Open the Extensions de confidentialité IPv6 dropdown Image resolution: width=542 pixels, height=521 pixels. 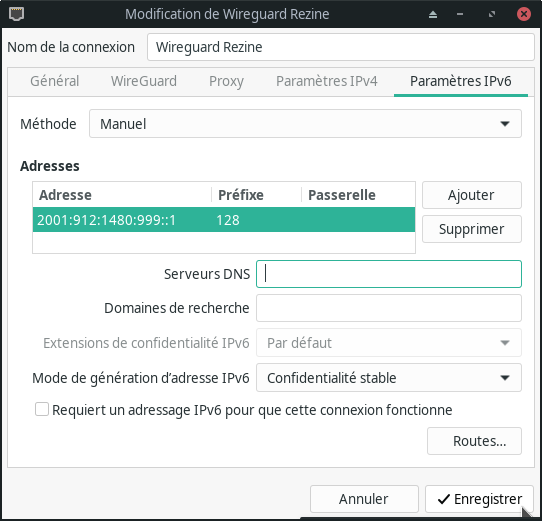point(389,343)
